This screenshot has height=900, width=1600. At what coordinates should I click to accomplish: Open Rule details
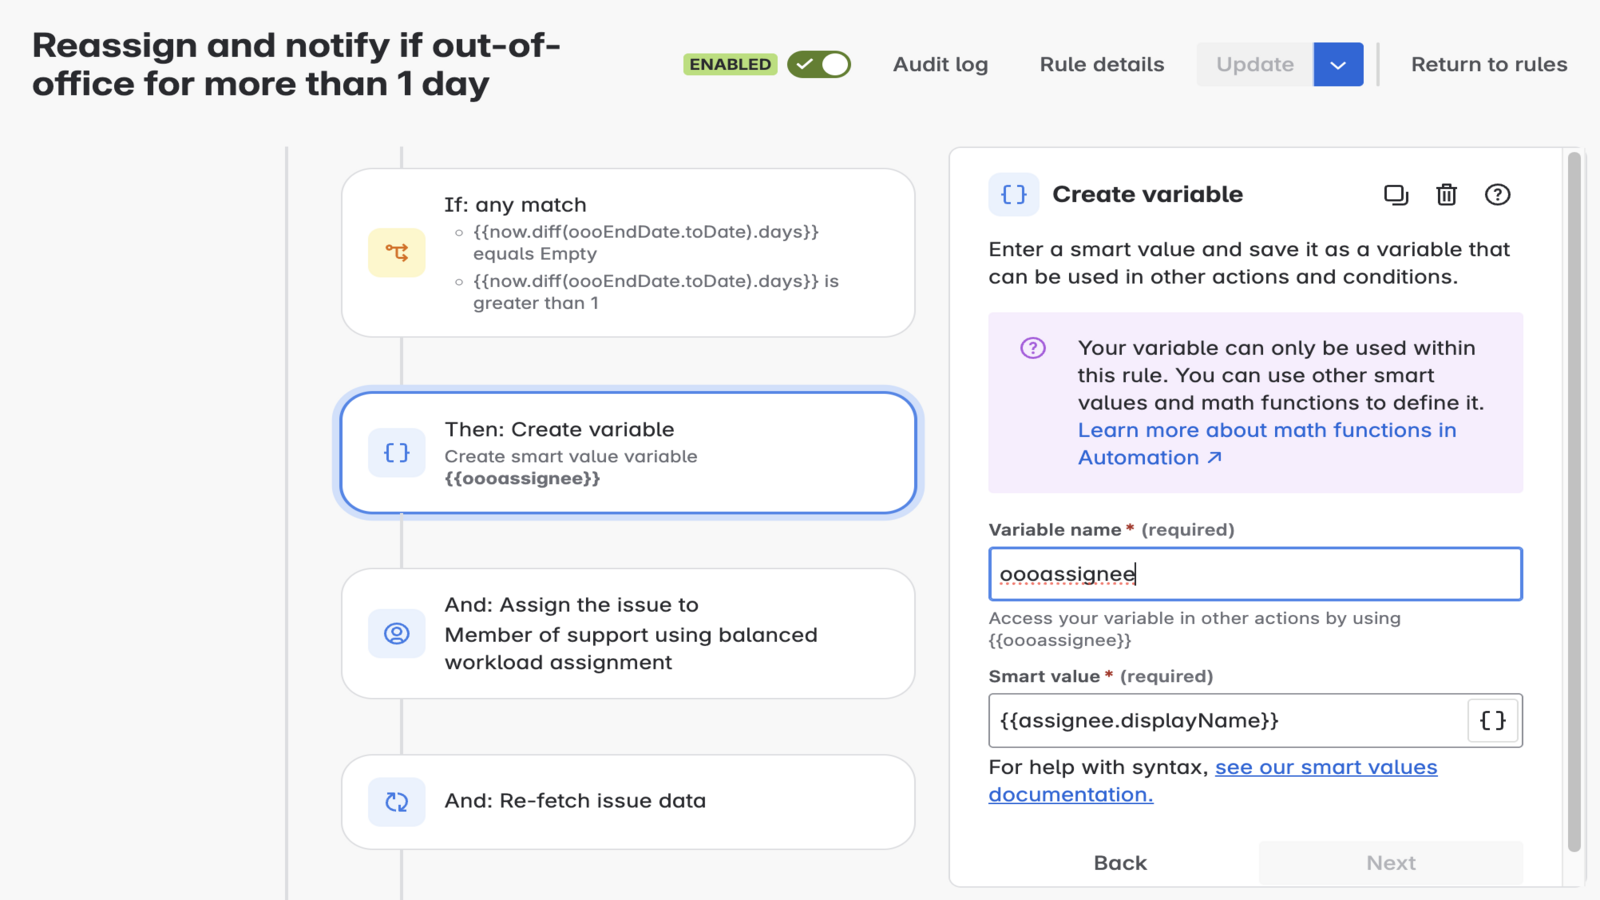pyautogui.click(x=1101, y=65)
